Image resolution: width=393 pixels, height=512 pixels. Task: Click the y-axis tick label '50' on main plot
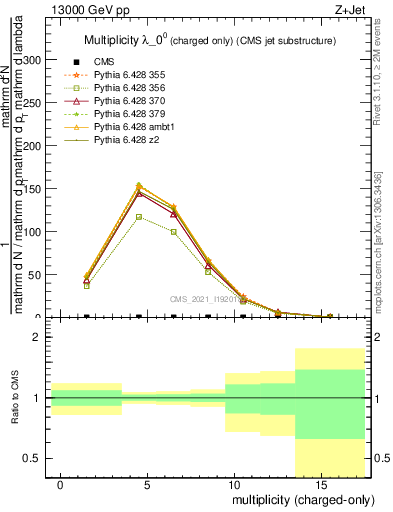(x=34, y=275)
